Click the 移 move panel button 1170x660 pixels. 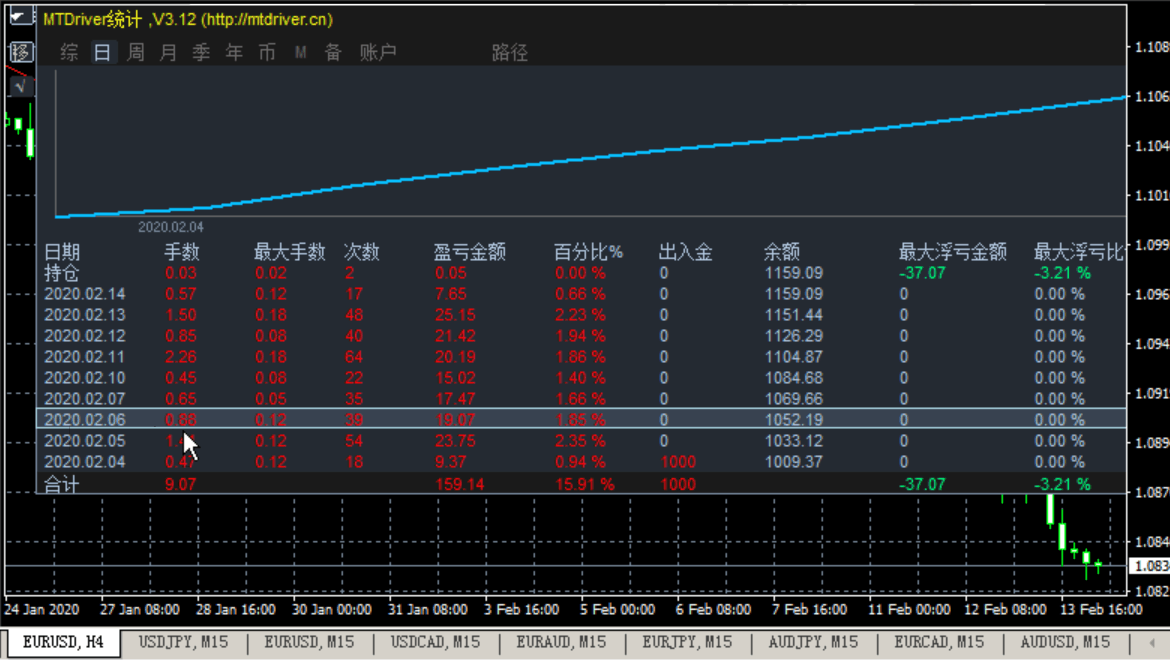[x=21, y=52]
